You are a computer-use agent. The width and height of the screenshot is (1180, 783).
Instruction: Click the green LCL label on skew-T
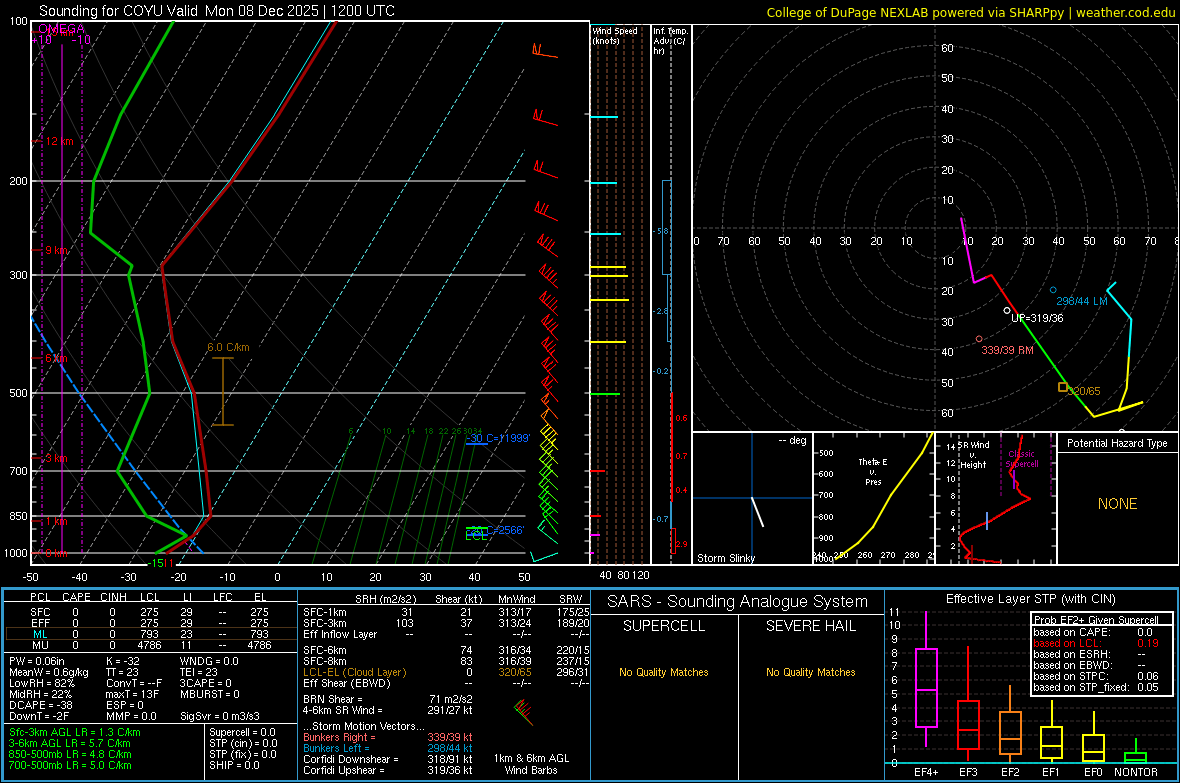coord(476,536)
